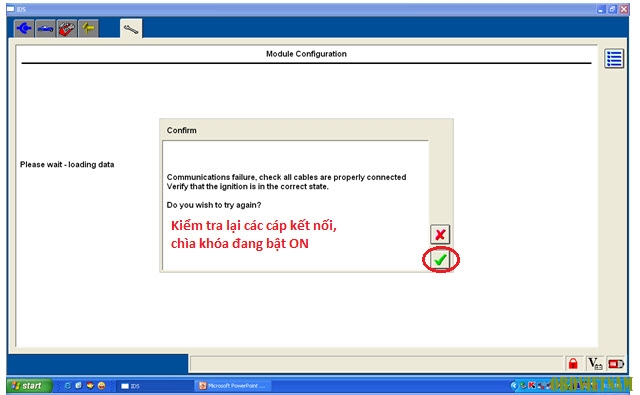Click the 'Please wait - loading data' text

pos(67,164)
